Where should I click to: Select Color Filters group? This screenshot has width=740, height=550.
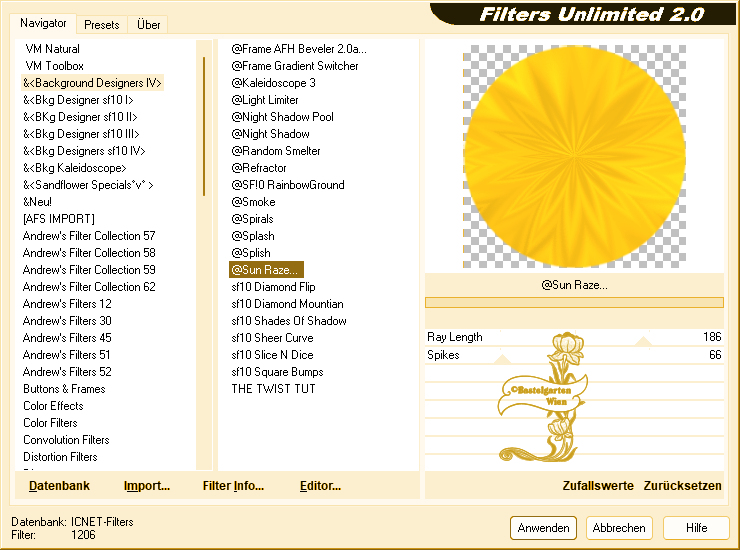tap(50, 423)
